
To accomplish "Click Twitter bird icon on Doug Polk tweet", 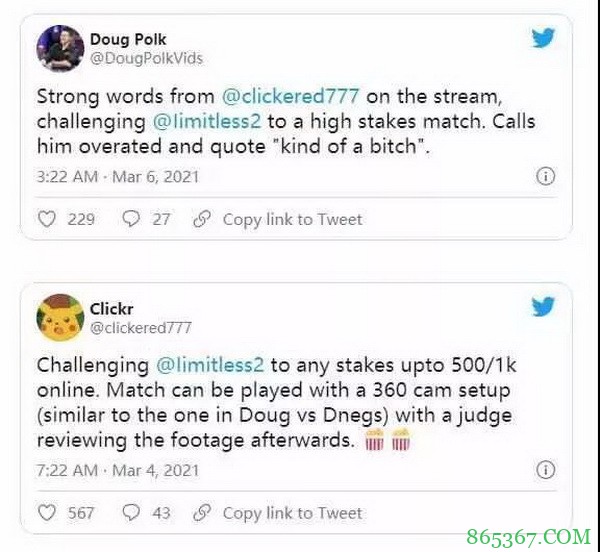I will [543, 38].
